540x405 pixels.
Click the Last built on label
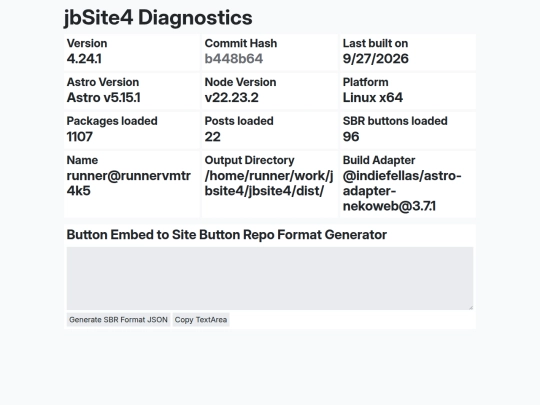coord(375,43)
